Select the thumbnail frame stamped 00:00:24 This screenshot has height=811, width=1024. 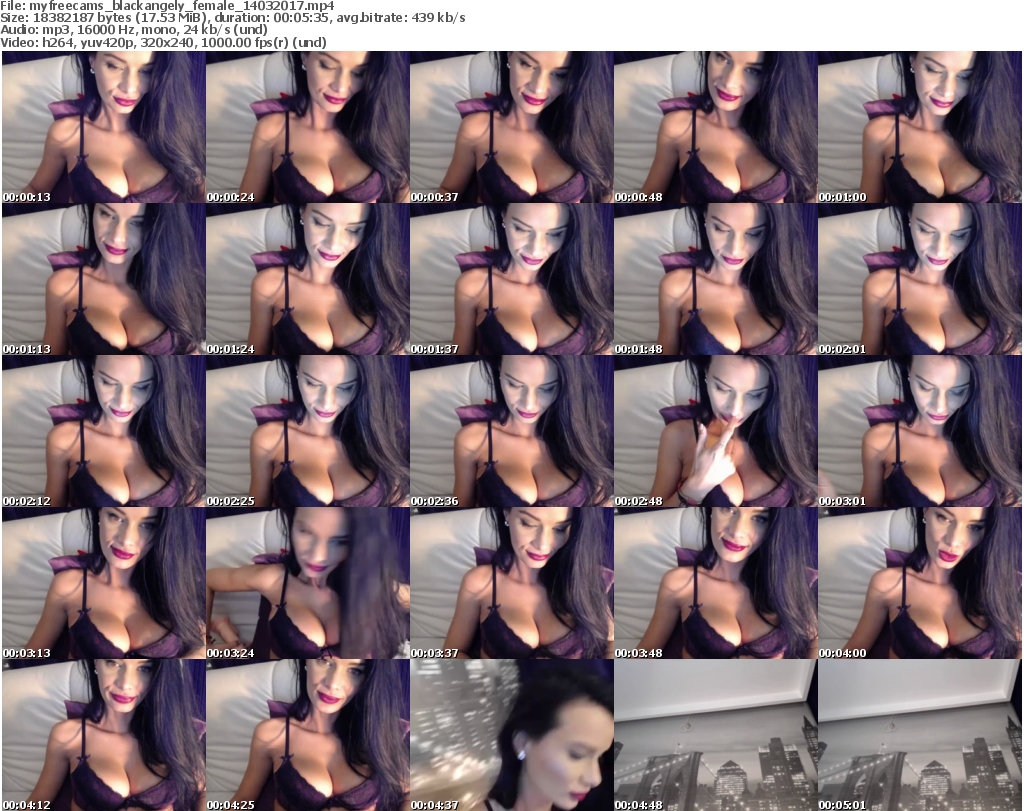tap(308, 127)
